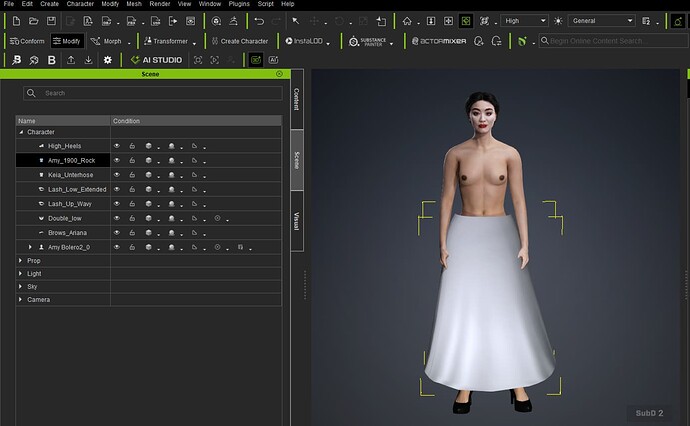The width and height of the screenshot is (690, 426).
Task: Hide the Double_low item
Action: 117,218
